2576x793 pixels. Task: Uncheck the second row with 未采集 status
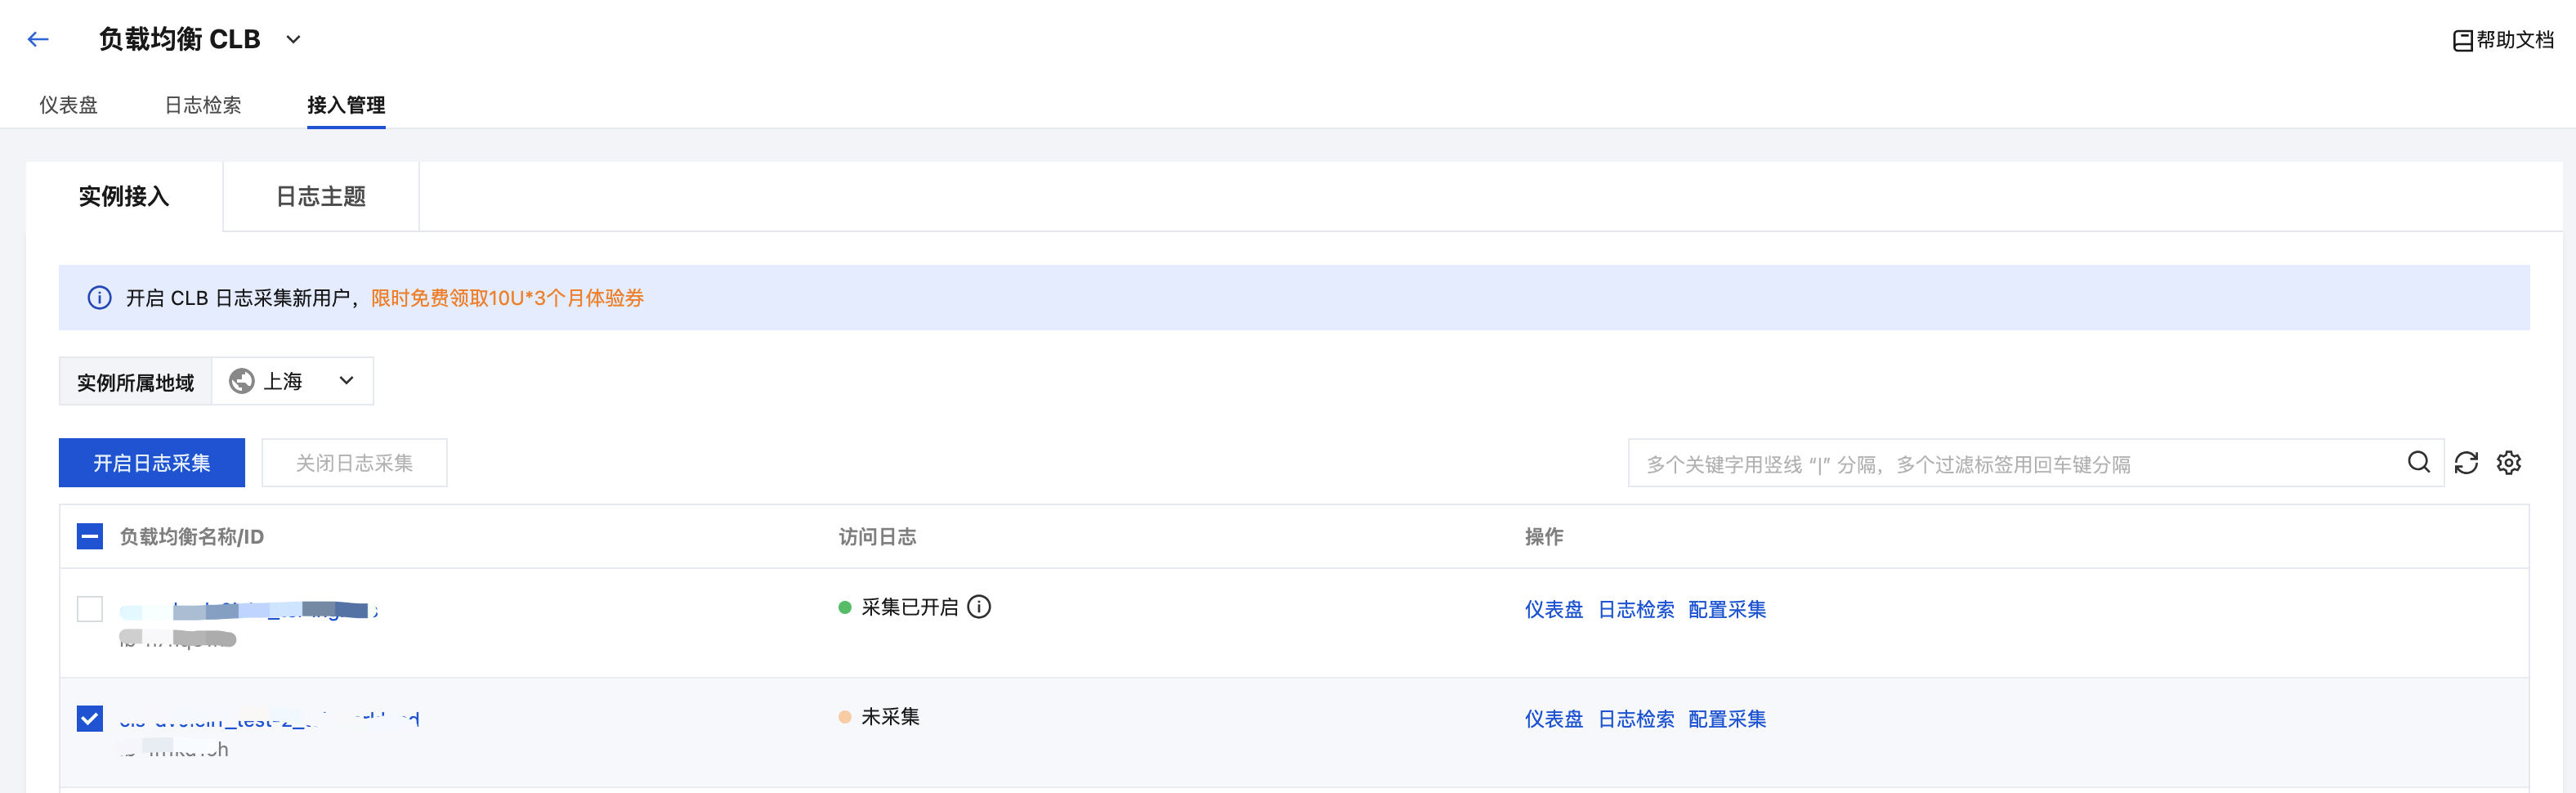pyautogui.click(x=90, y=718)
